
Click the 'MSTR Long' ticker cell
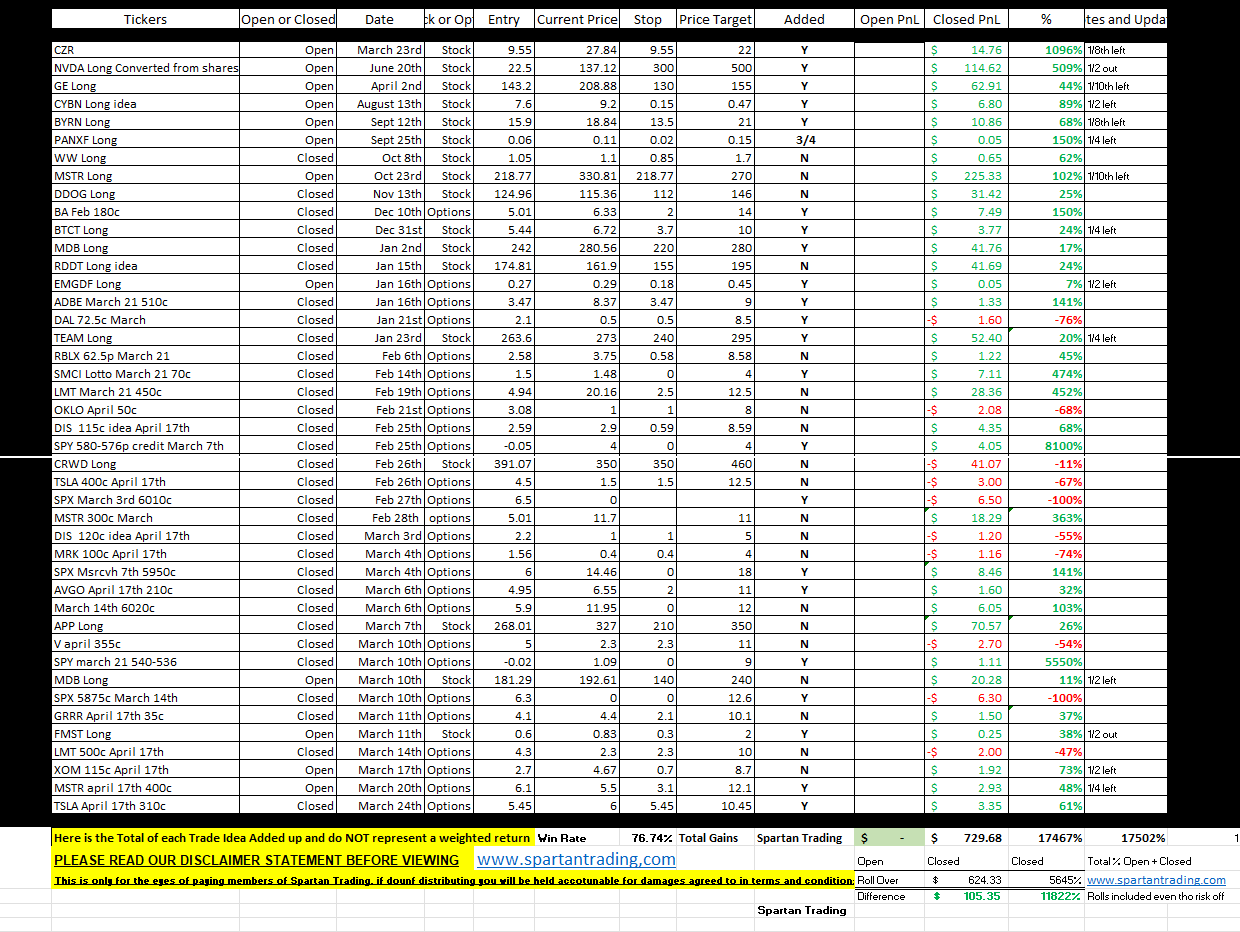pyautogui.click(x=146, y=176)
